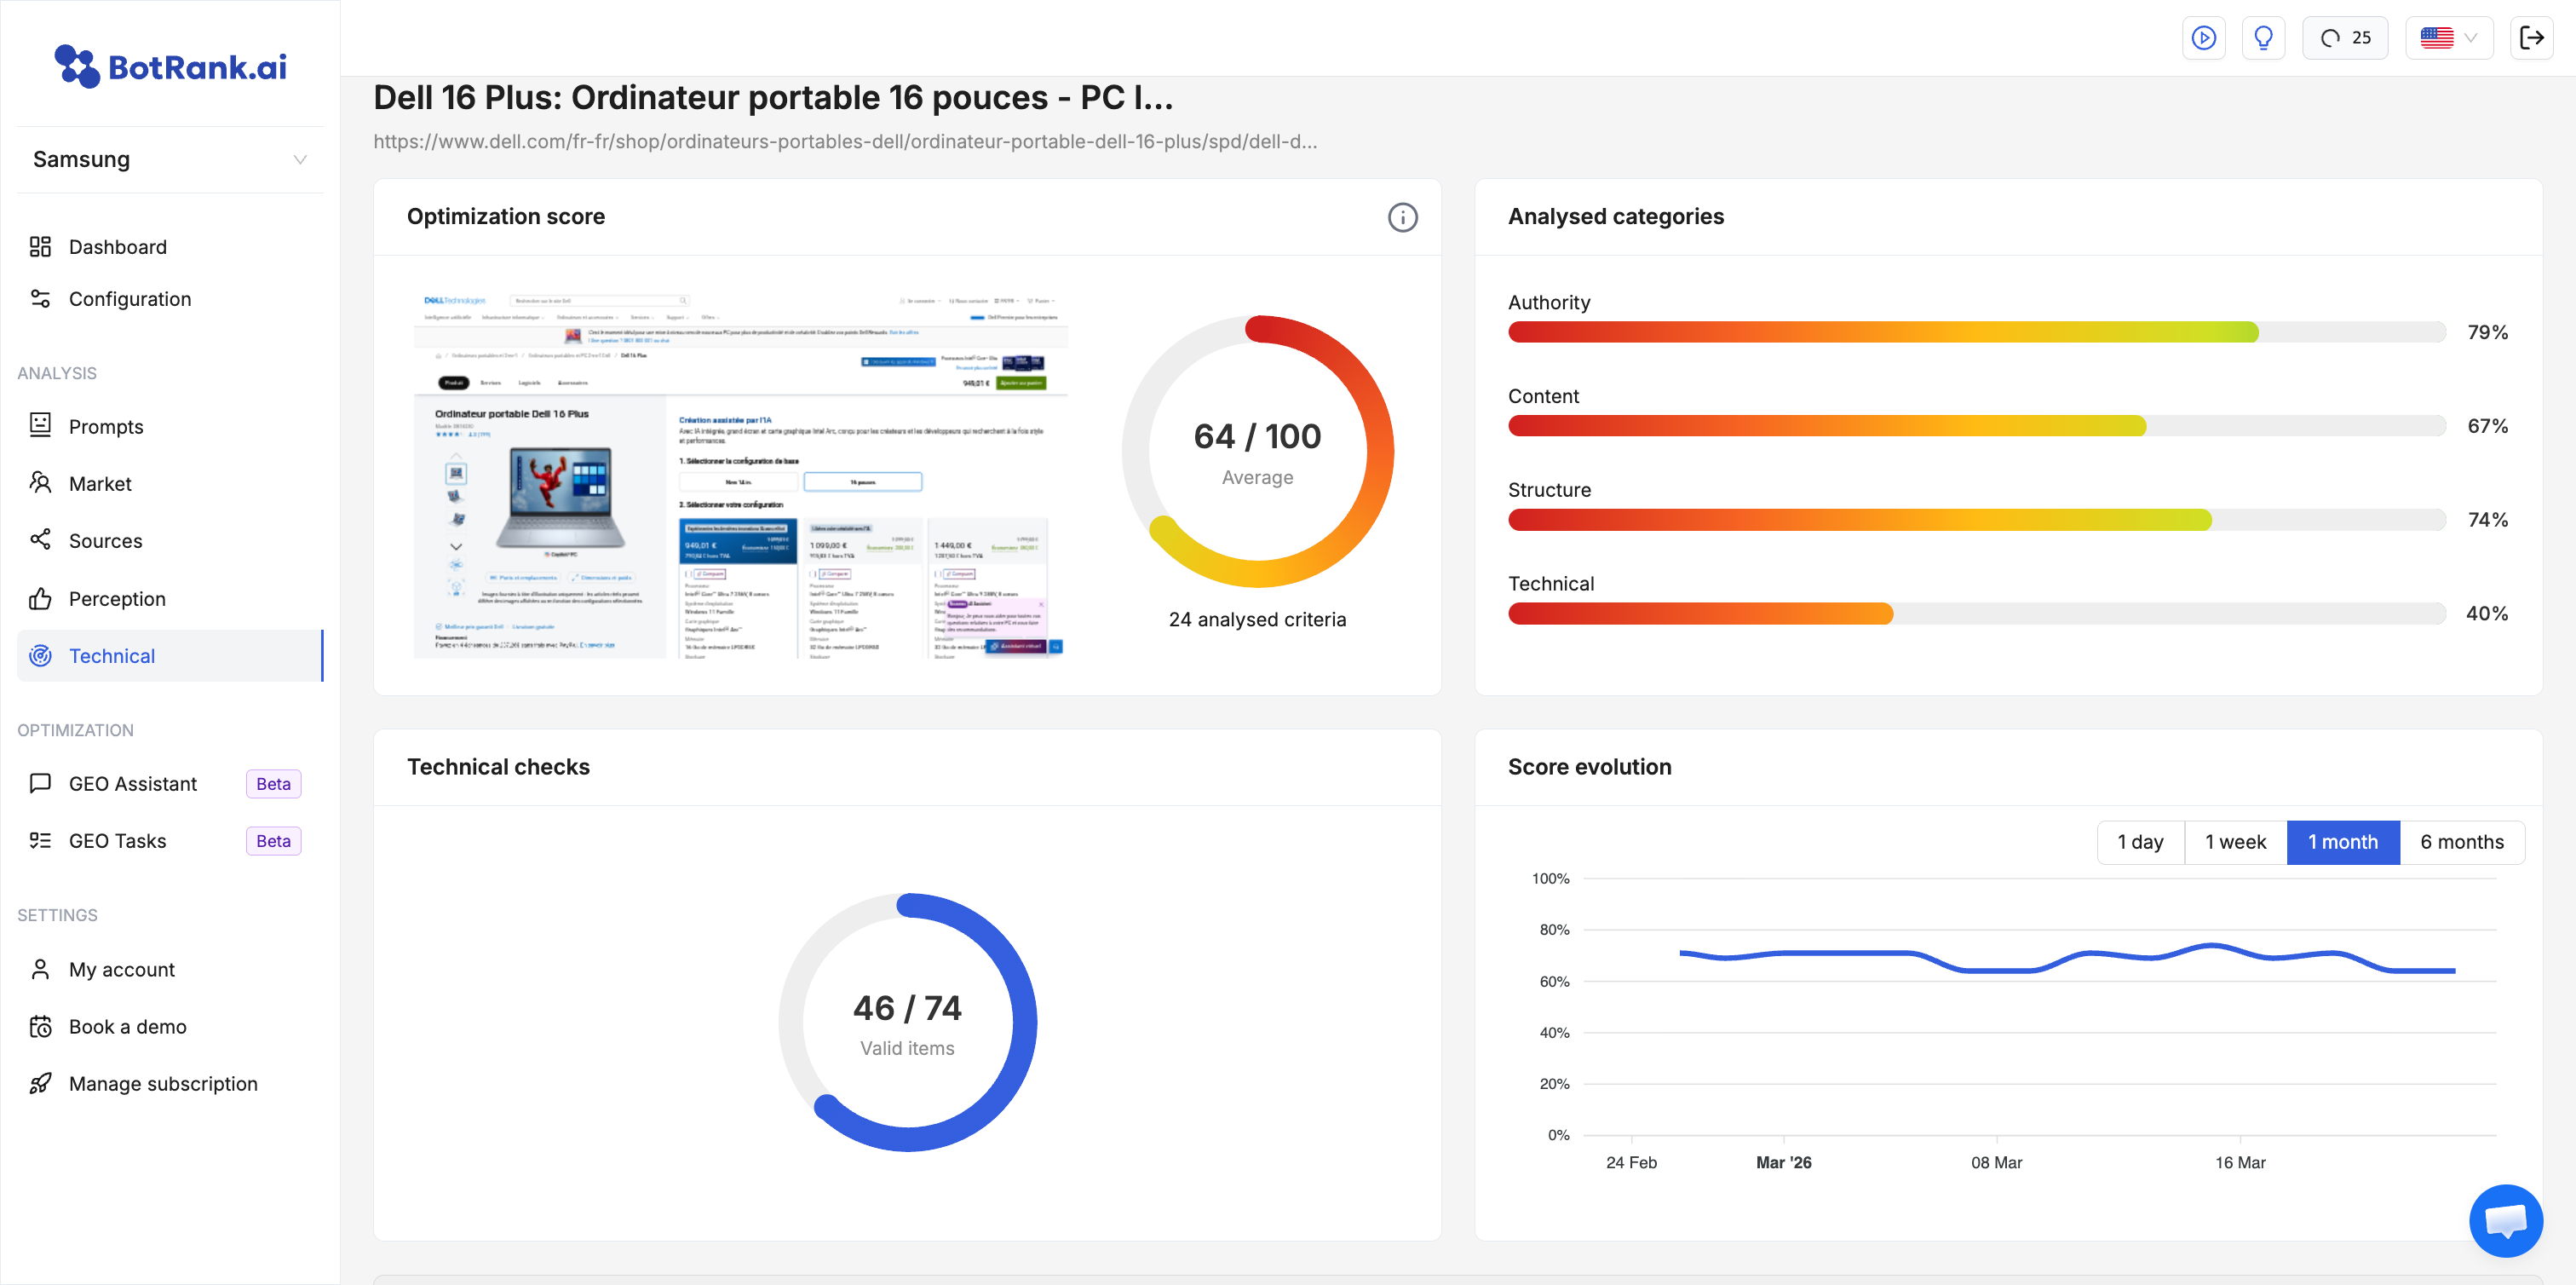Open Manage subscription settings
This screenshot has height=1285, width=2576.
click(x=163, y=1084)
